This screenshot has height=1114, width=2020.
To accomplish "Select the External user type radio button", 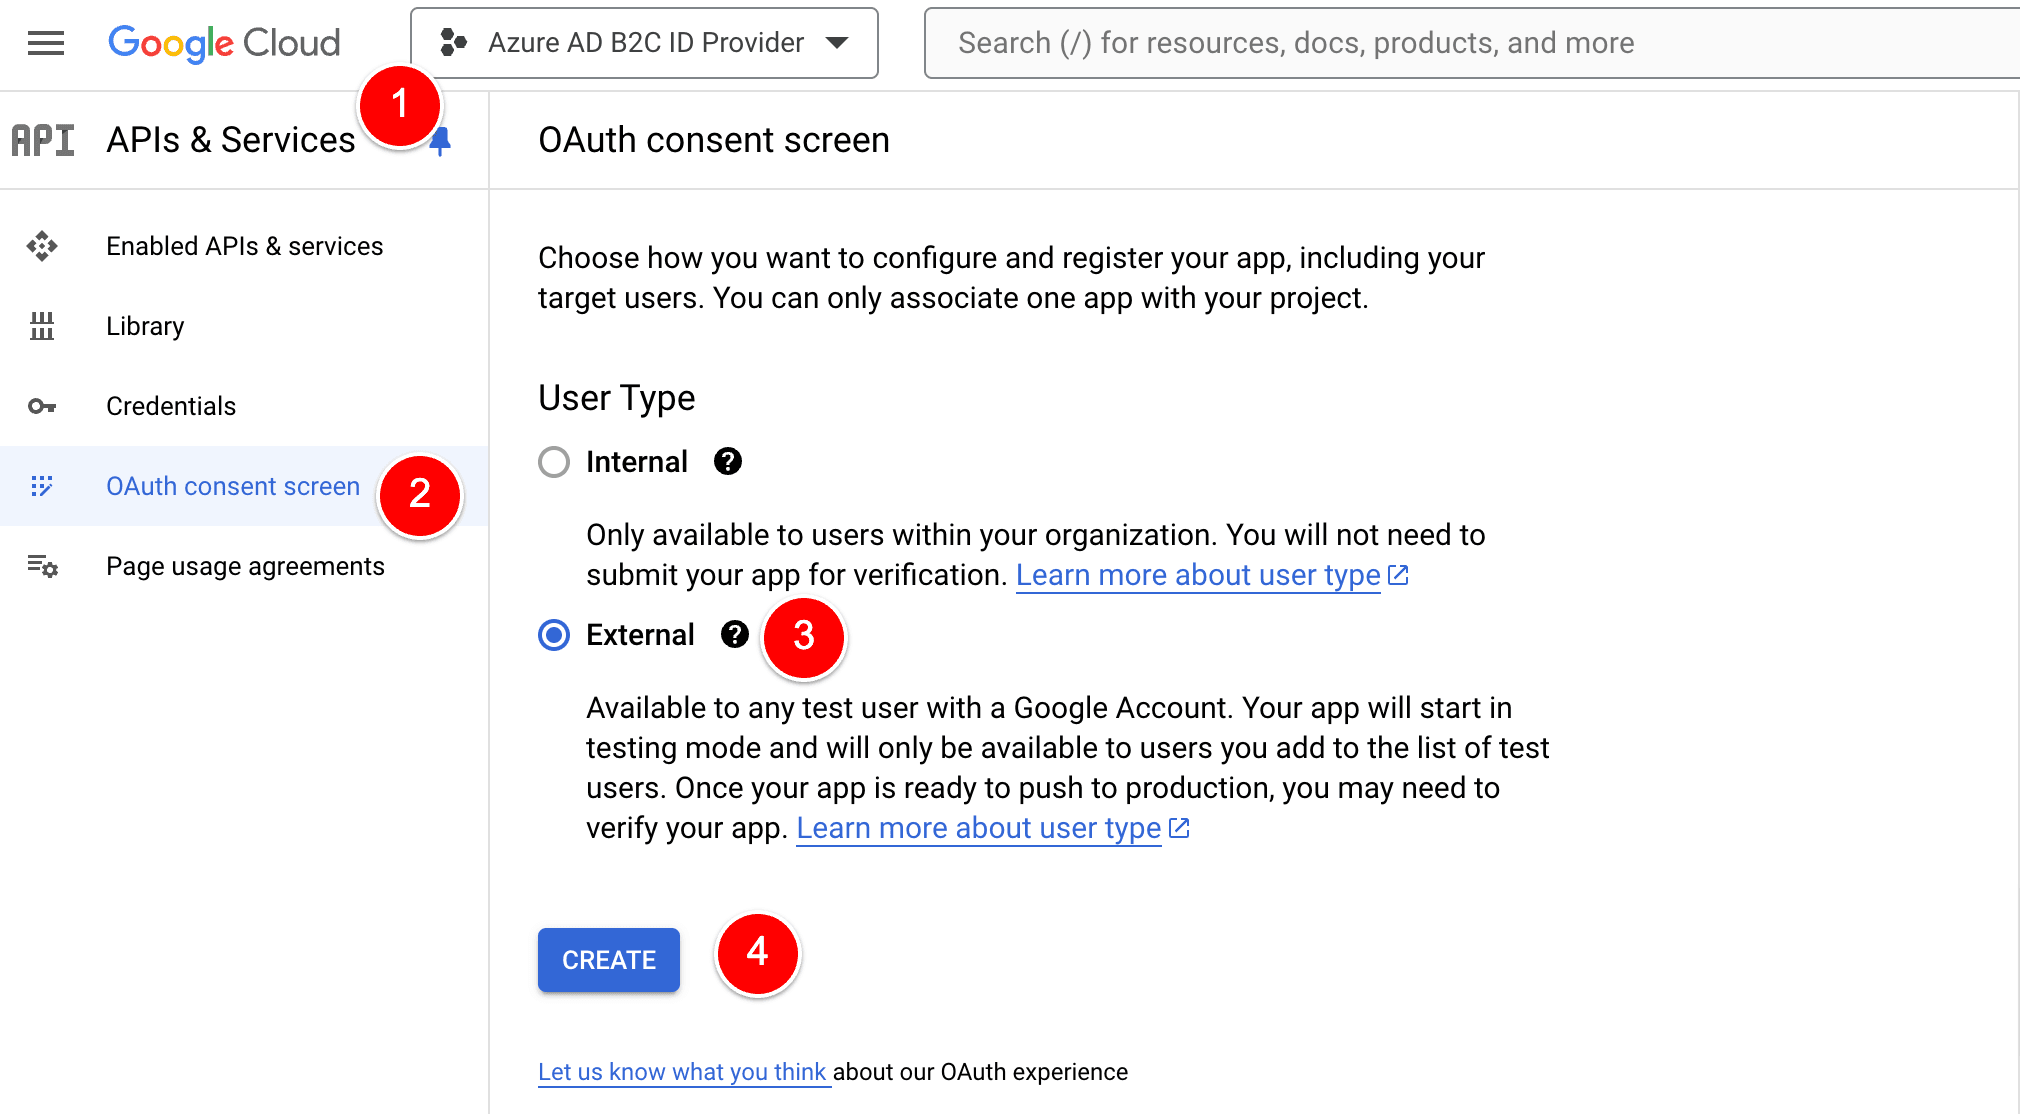I will point(554,635).
